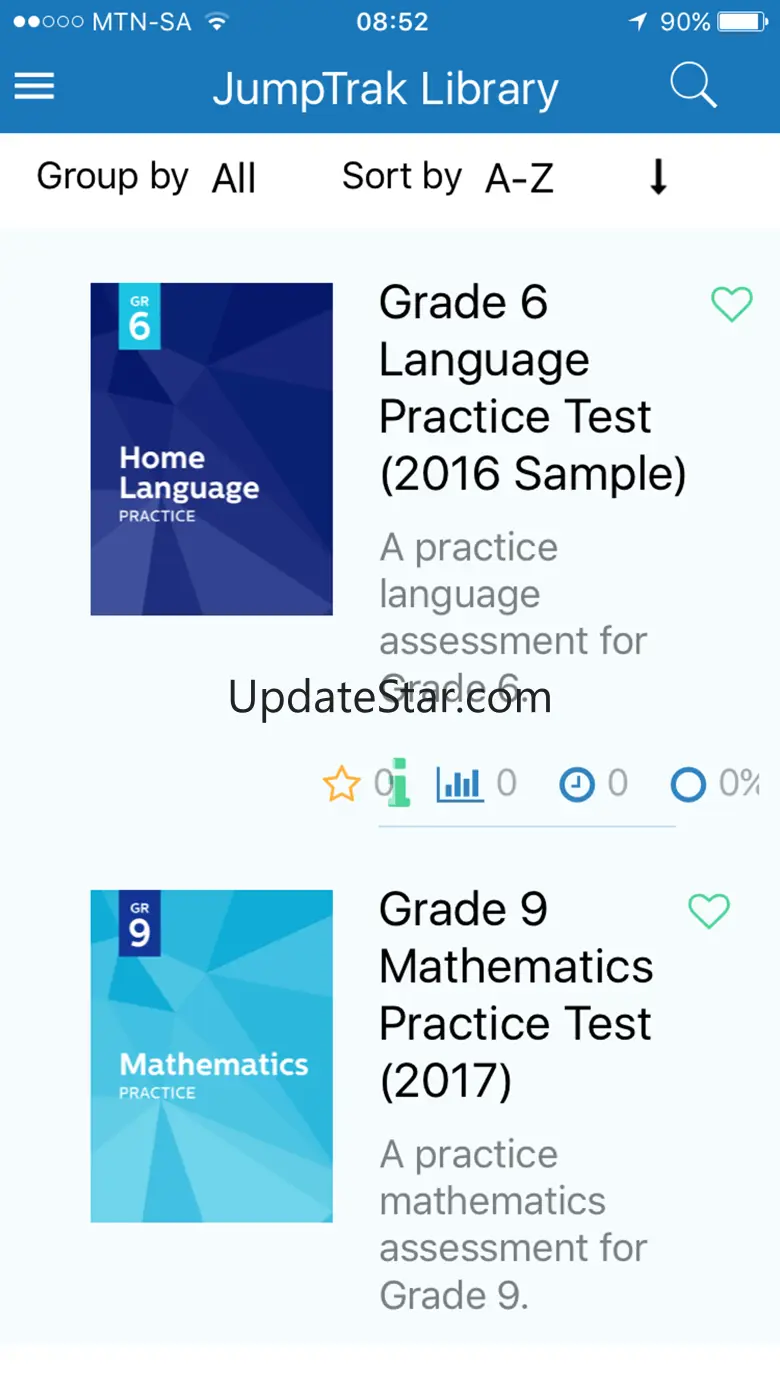Viewport: 780px width, 1387px height.
Task: Click the Grade 9 mathematics assessment description
Action: (x=513, y=1224)
